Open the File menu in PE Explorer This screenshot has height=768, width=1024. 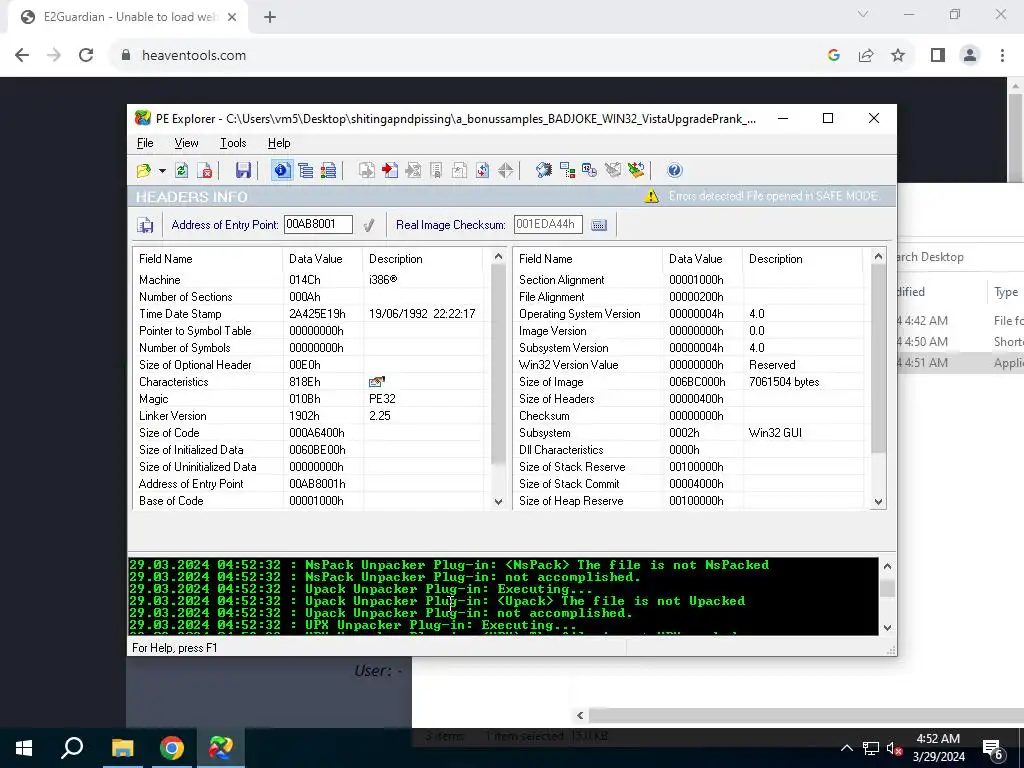pos(145,143)
